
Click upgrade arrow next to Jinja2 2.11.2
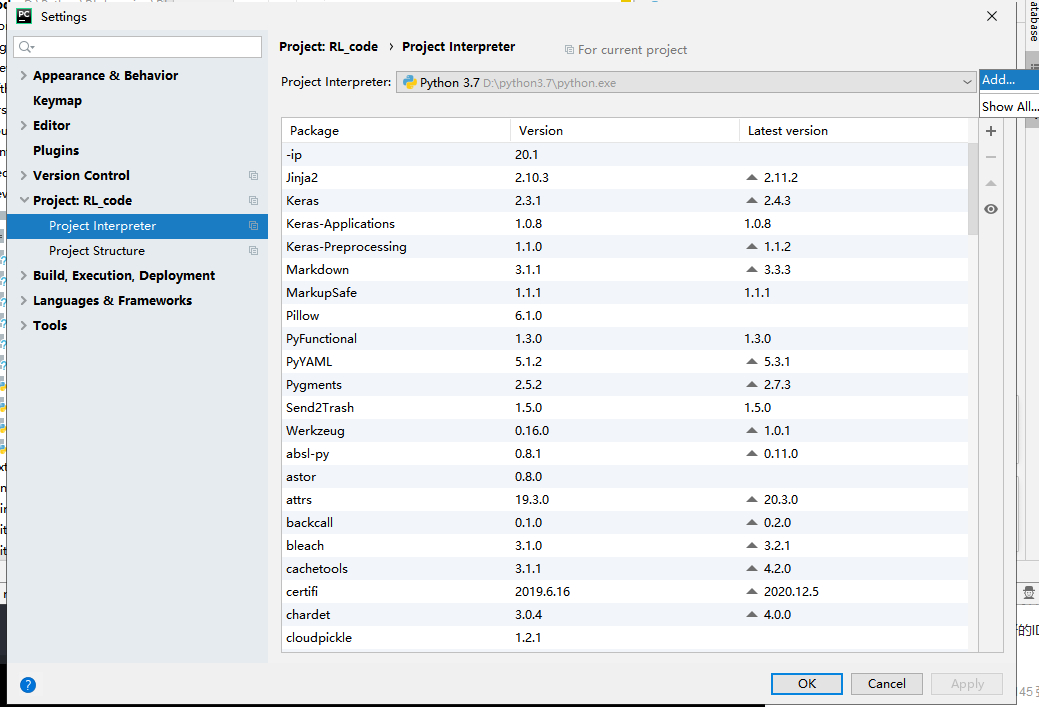tap(751, 178)
